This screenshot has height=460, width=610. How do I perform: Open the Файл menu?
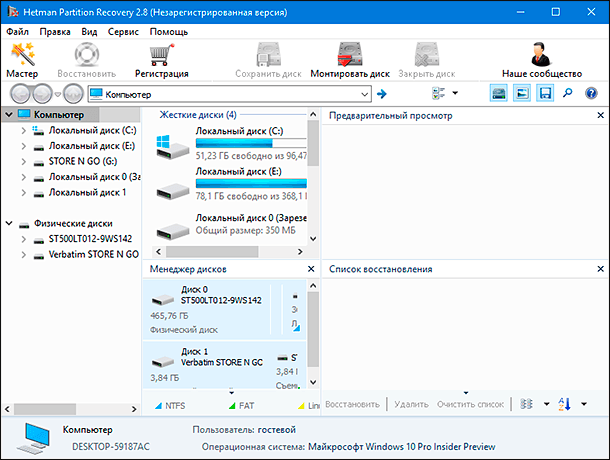coord(17,32)
